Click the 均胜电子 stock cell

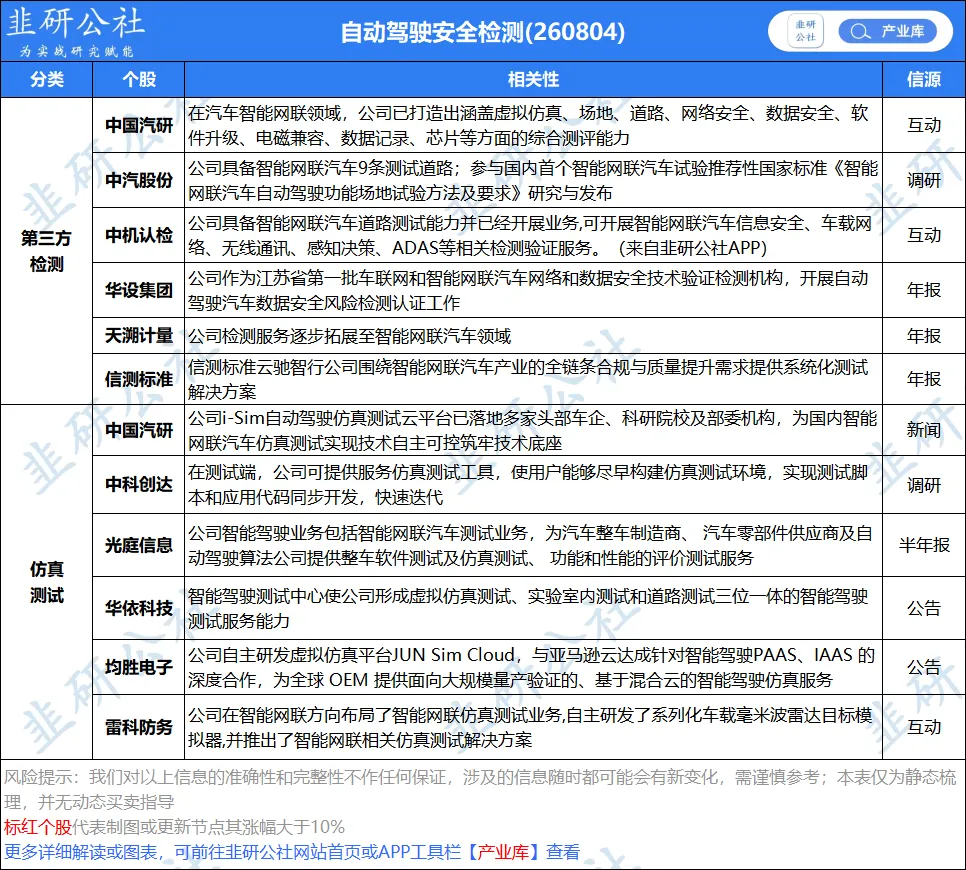[x=139, y=667]
